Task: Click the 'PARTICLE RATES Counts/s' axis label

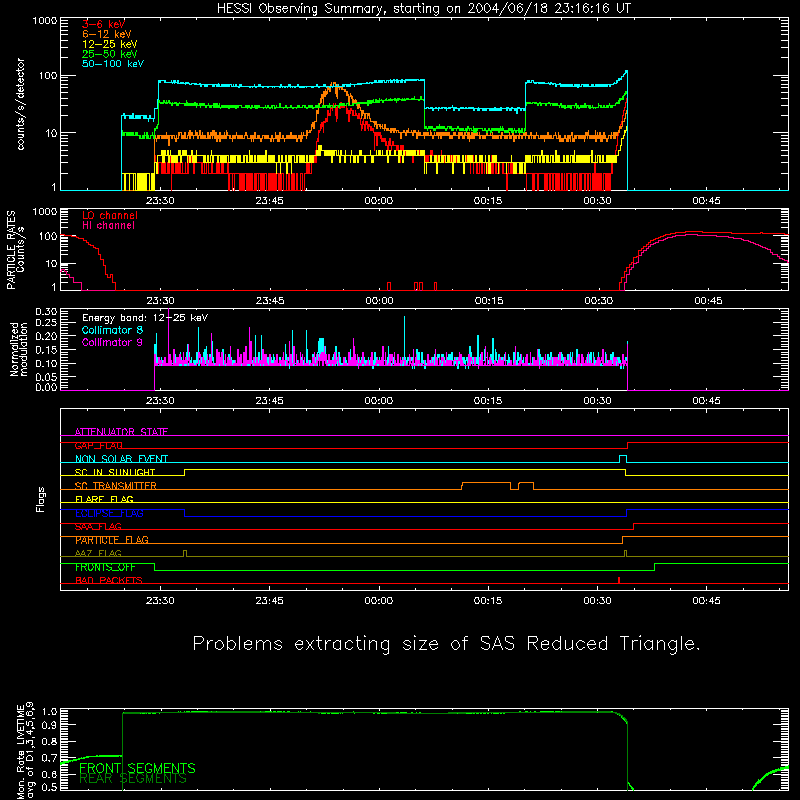Action: [x=15, y=249]
